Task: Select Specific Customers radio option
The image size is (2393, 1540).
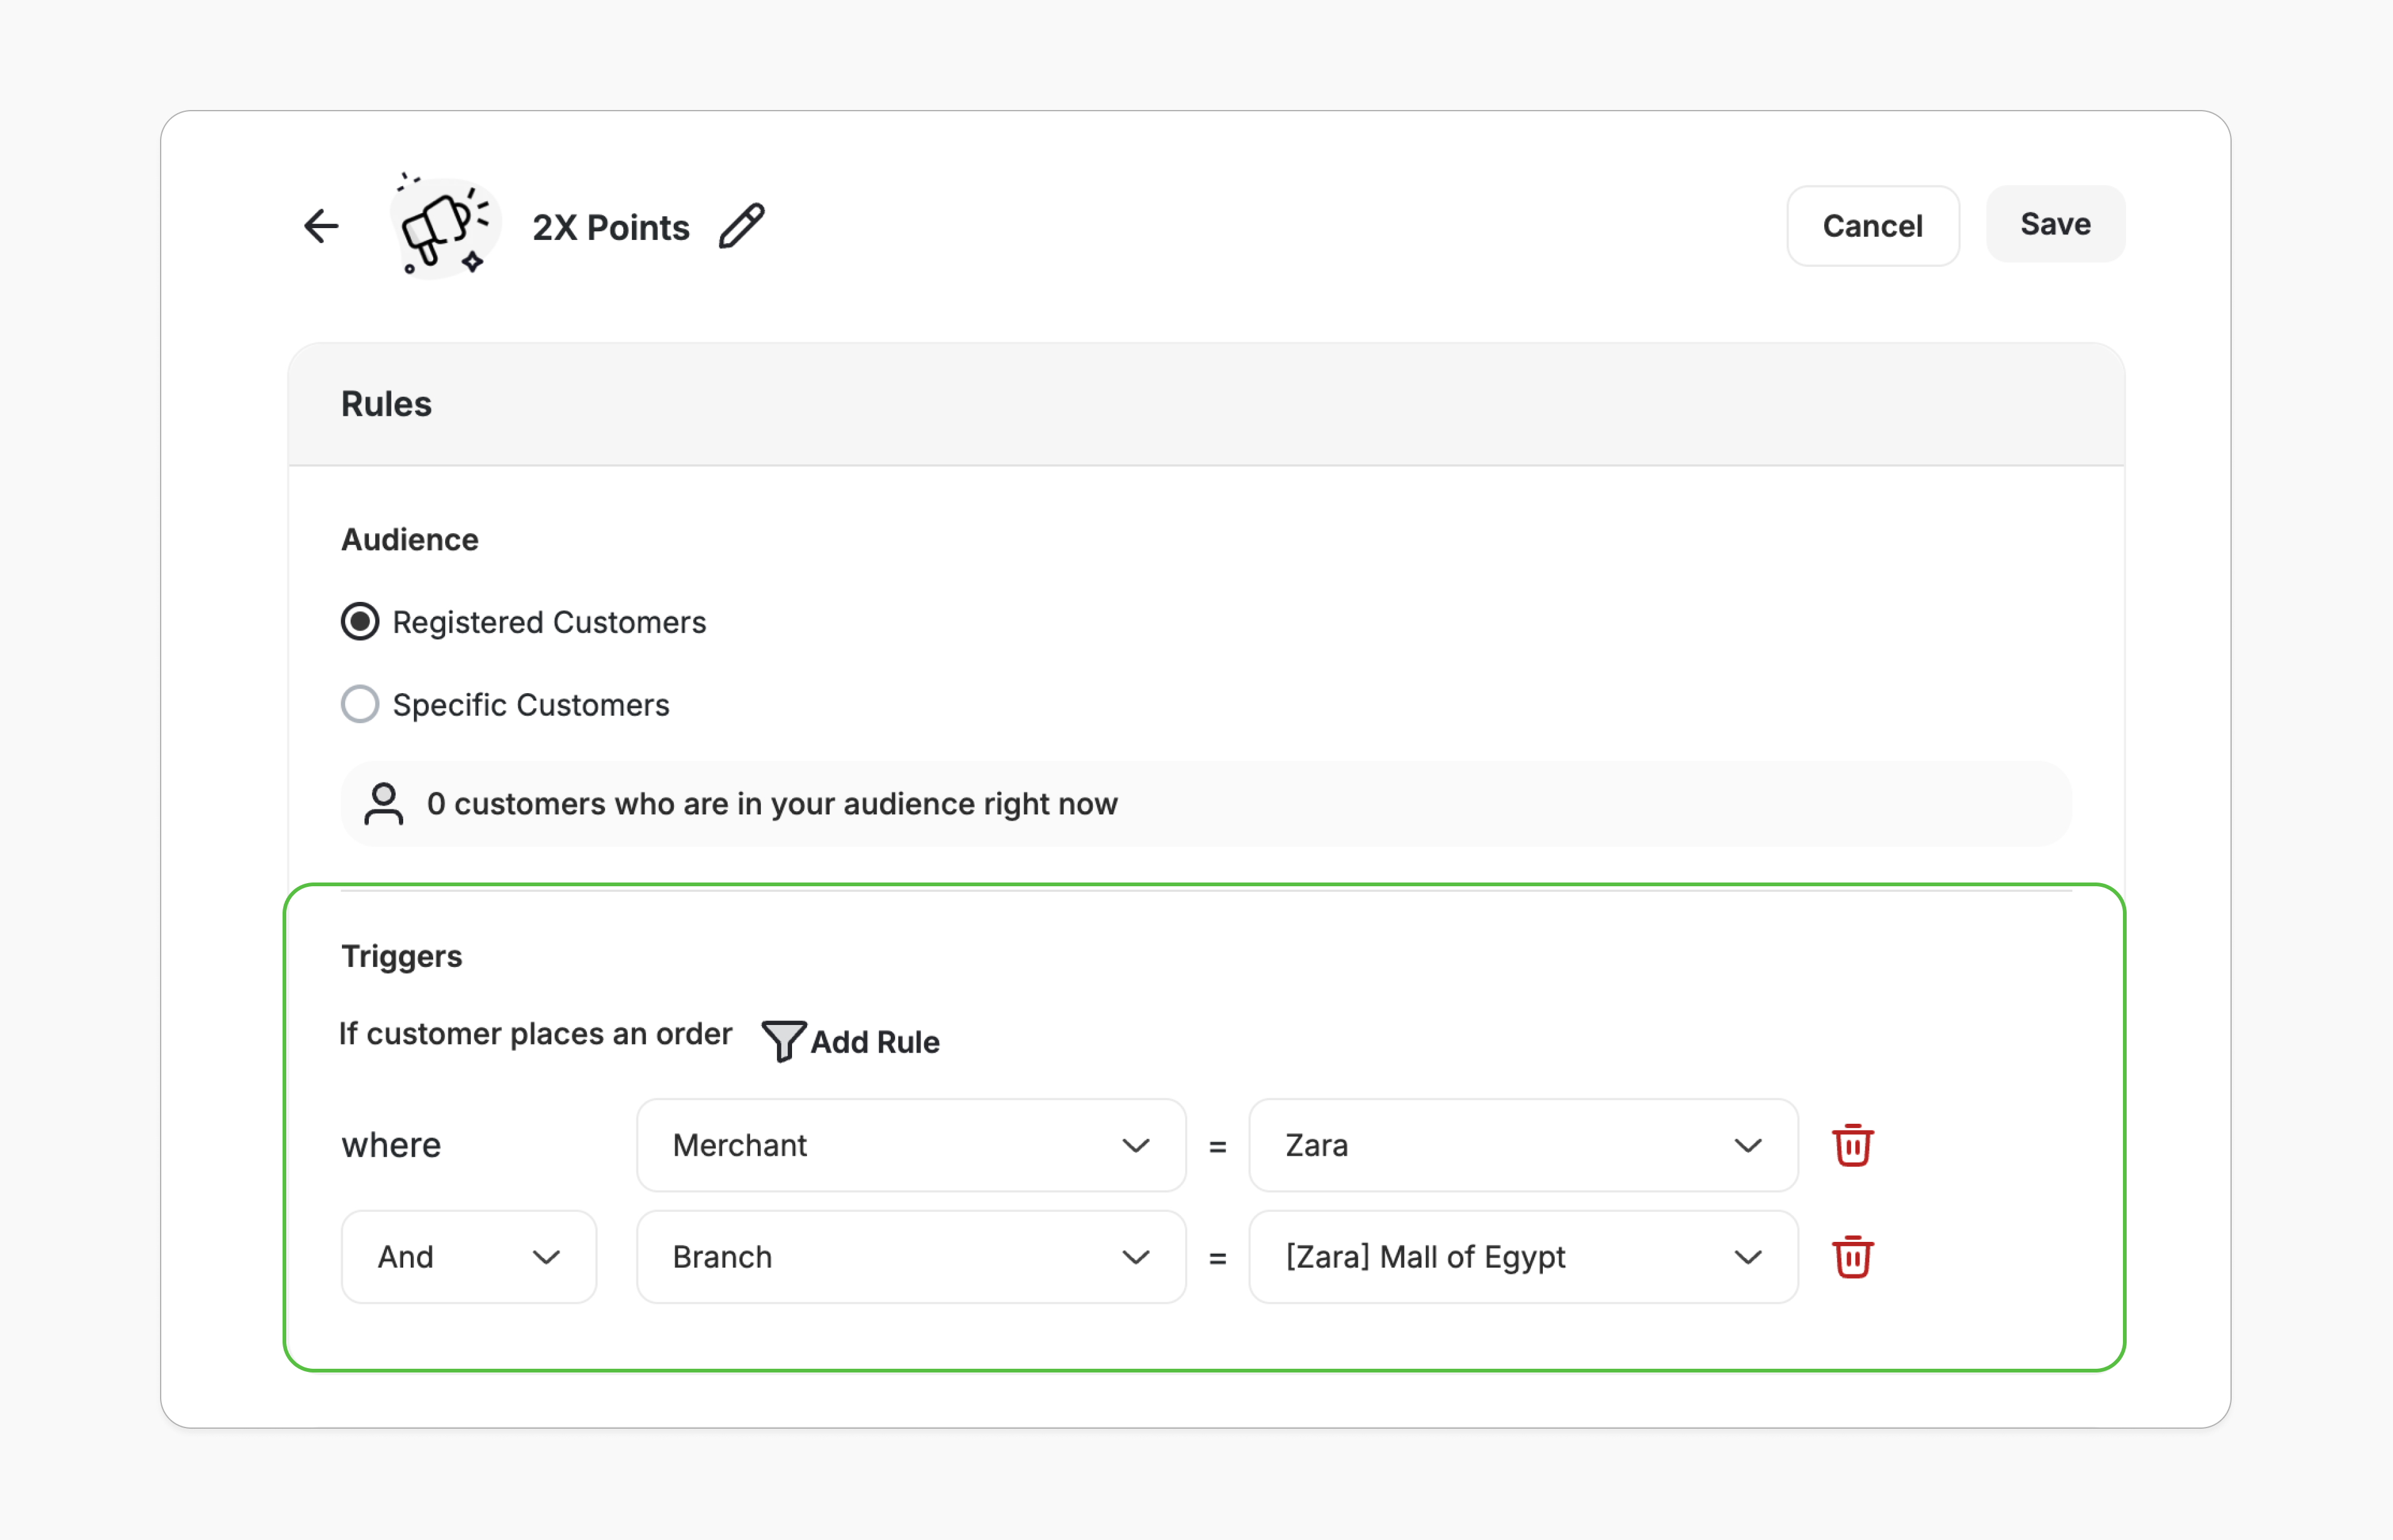Action: (x=360, y=704)
